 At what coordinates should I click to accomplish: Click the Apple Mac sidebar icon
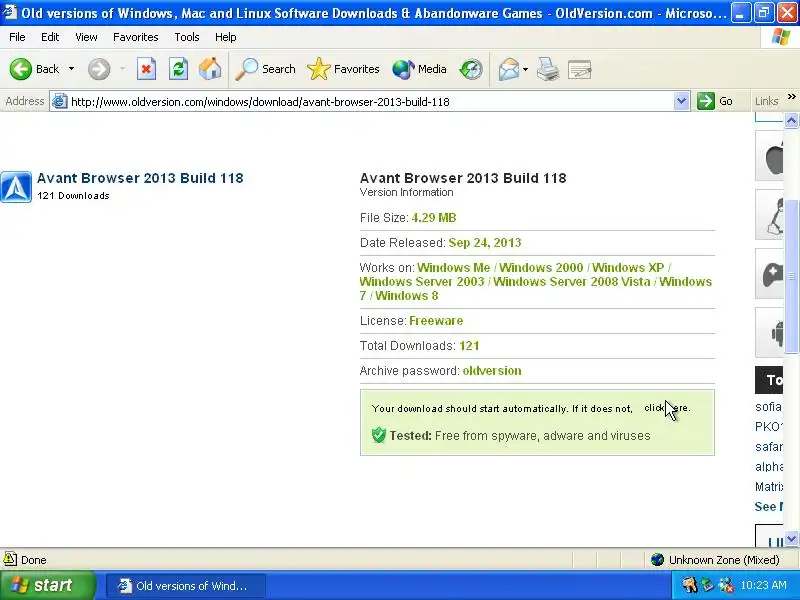point(770,156)
